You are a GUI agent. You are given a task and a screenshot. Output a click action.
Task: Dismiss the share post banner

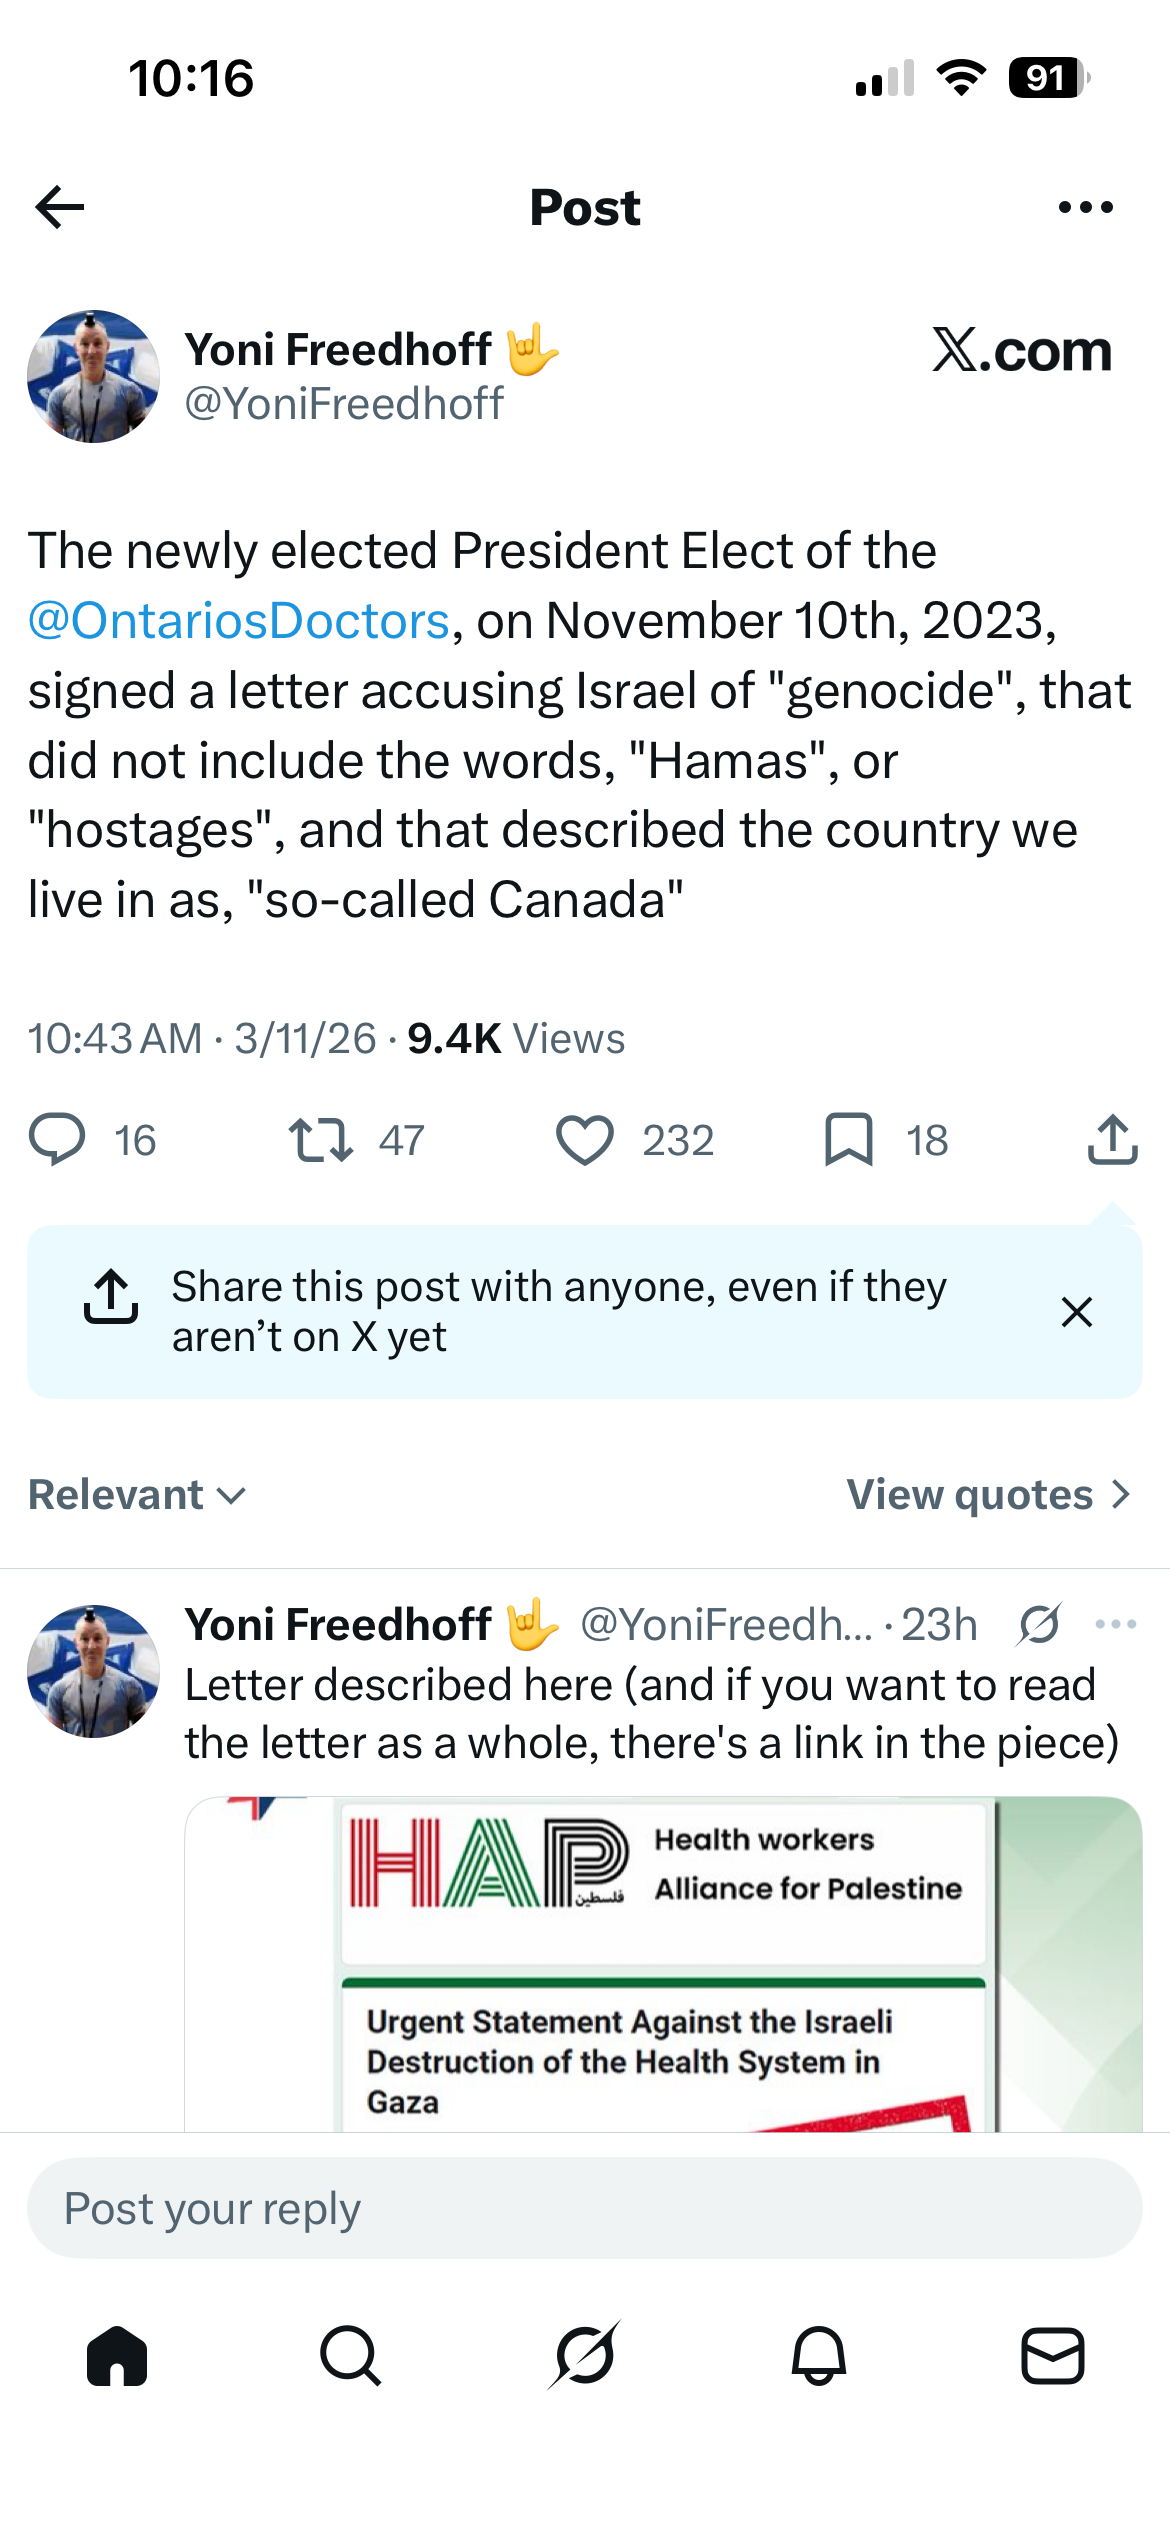point(1077,1312)
